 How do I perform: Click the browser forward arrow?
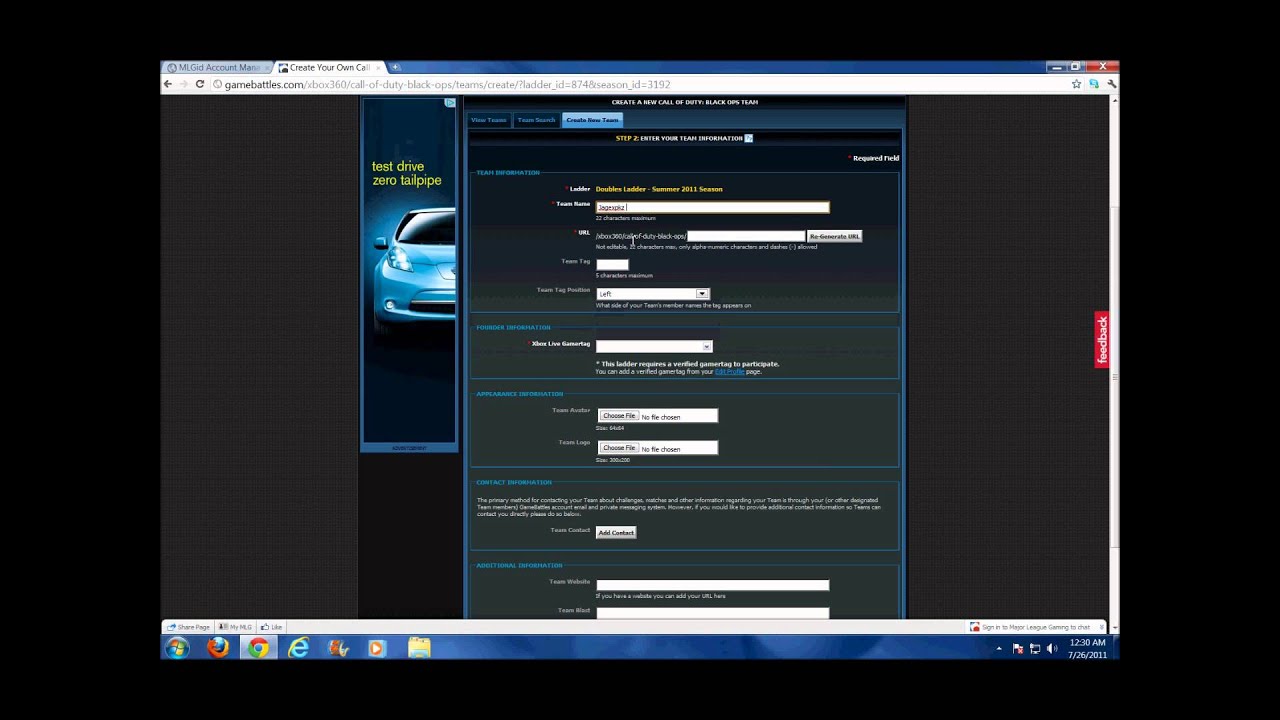point(183,84)
